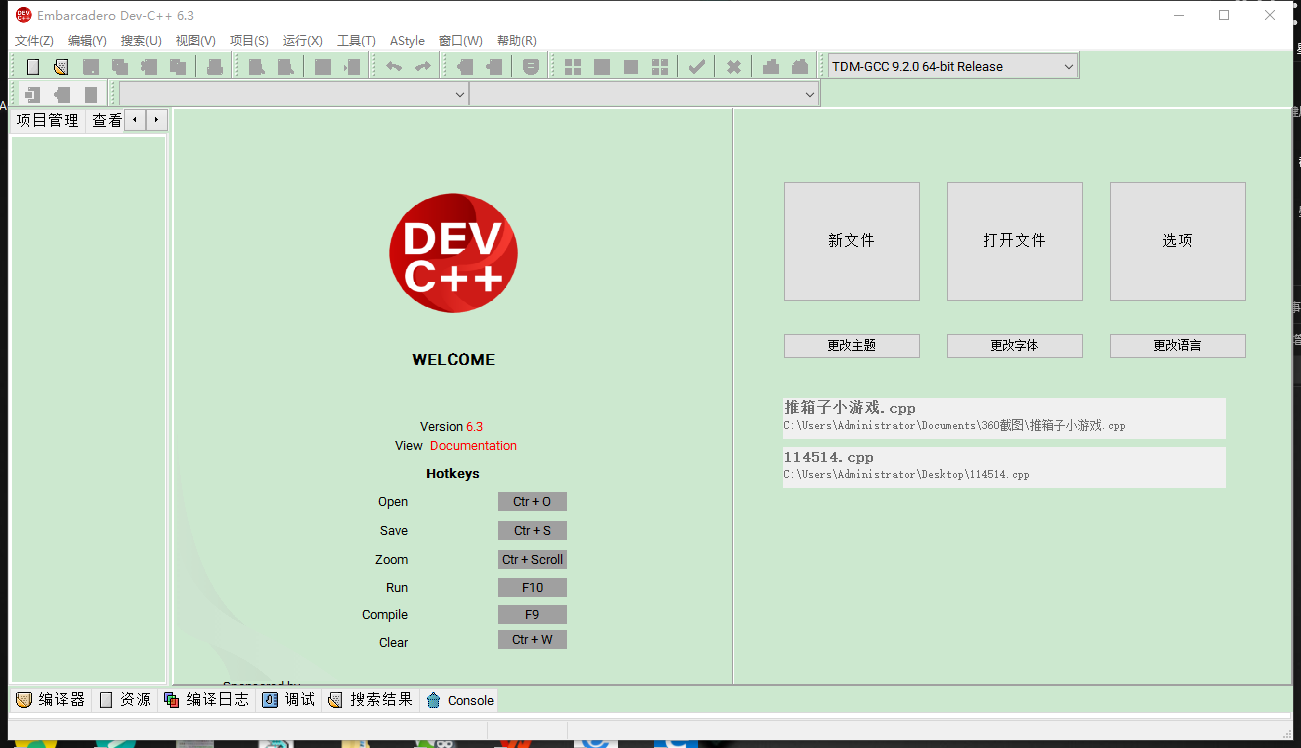Click the New file toolbar icon
Image resolution: width=1301 pixels, height=748 pixels.
33,67
